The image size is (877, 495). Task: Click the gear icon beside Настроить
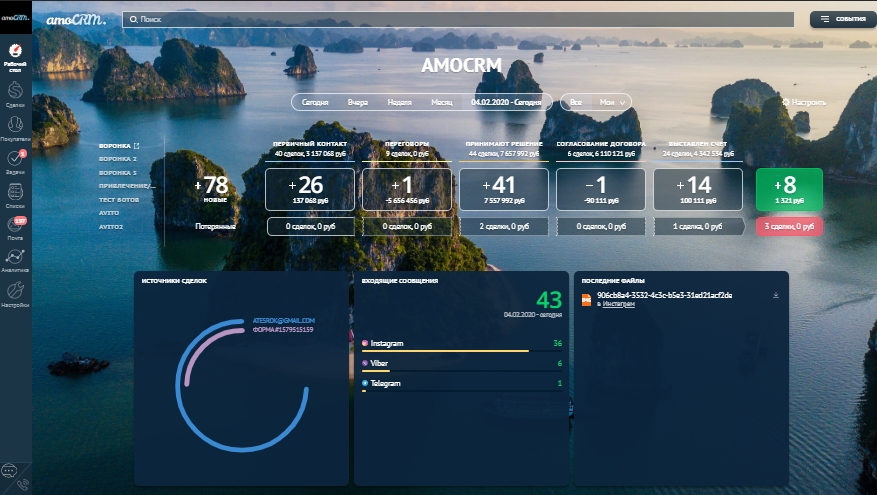(x=786, y=102)
